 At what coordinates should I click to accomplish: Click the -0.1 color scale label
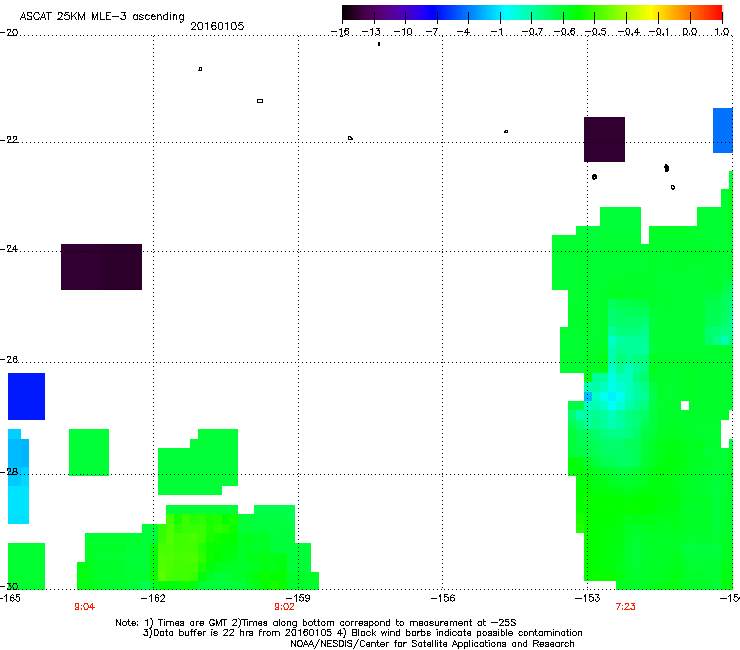click(x=659, y=32)
